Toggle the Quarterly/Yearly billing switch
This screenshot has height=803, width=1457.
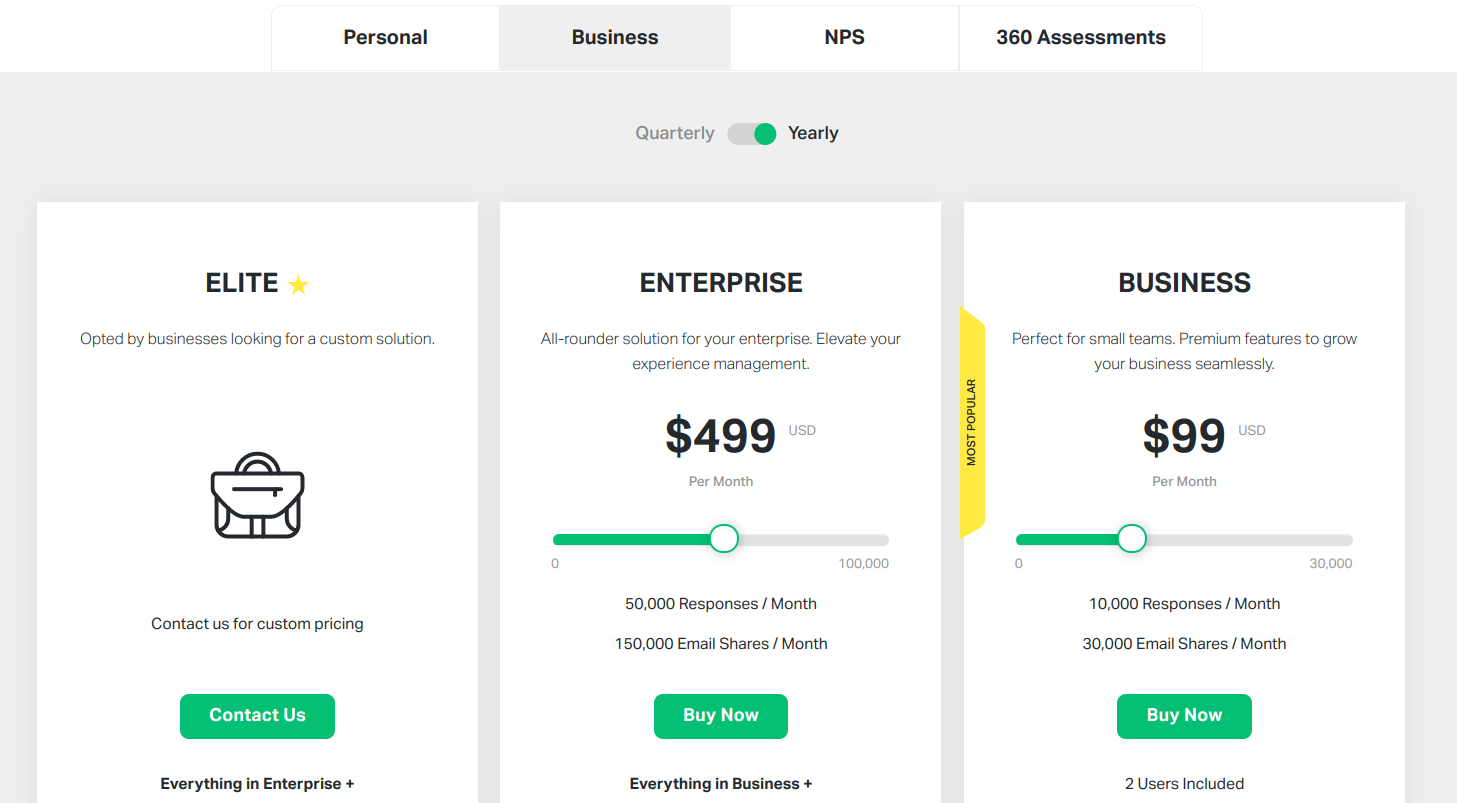click(x=752, y=134)
